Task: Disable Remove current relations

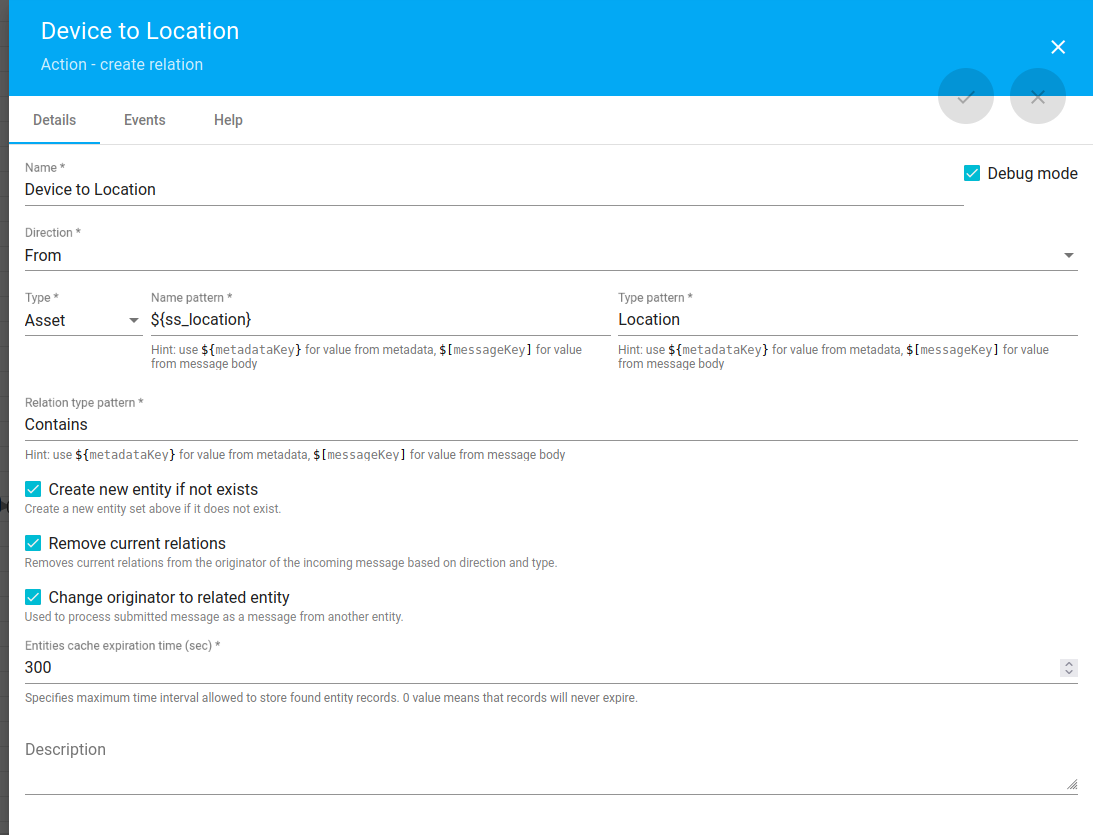Action: [x=31, y=543]
